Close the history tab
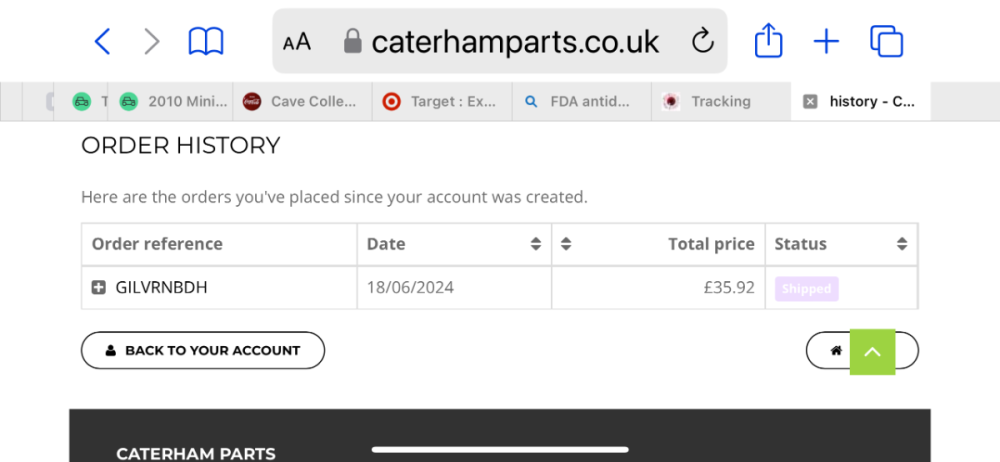This screenshot has height=462, width=1000. 810,101
